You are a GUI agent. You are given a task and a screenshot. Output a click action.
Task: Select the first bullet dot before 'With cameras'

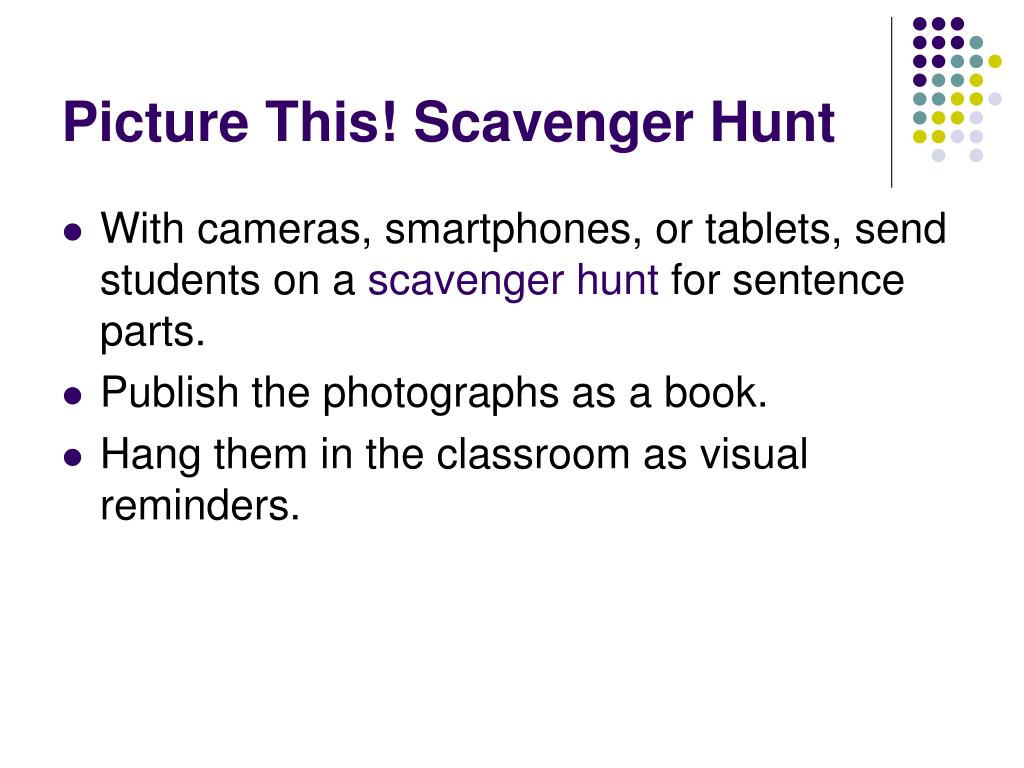73,232
